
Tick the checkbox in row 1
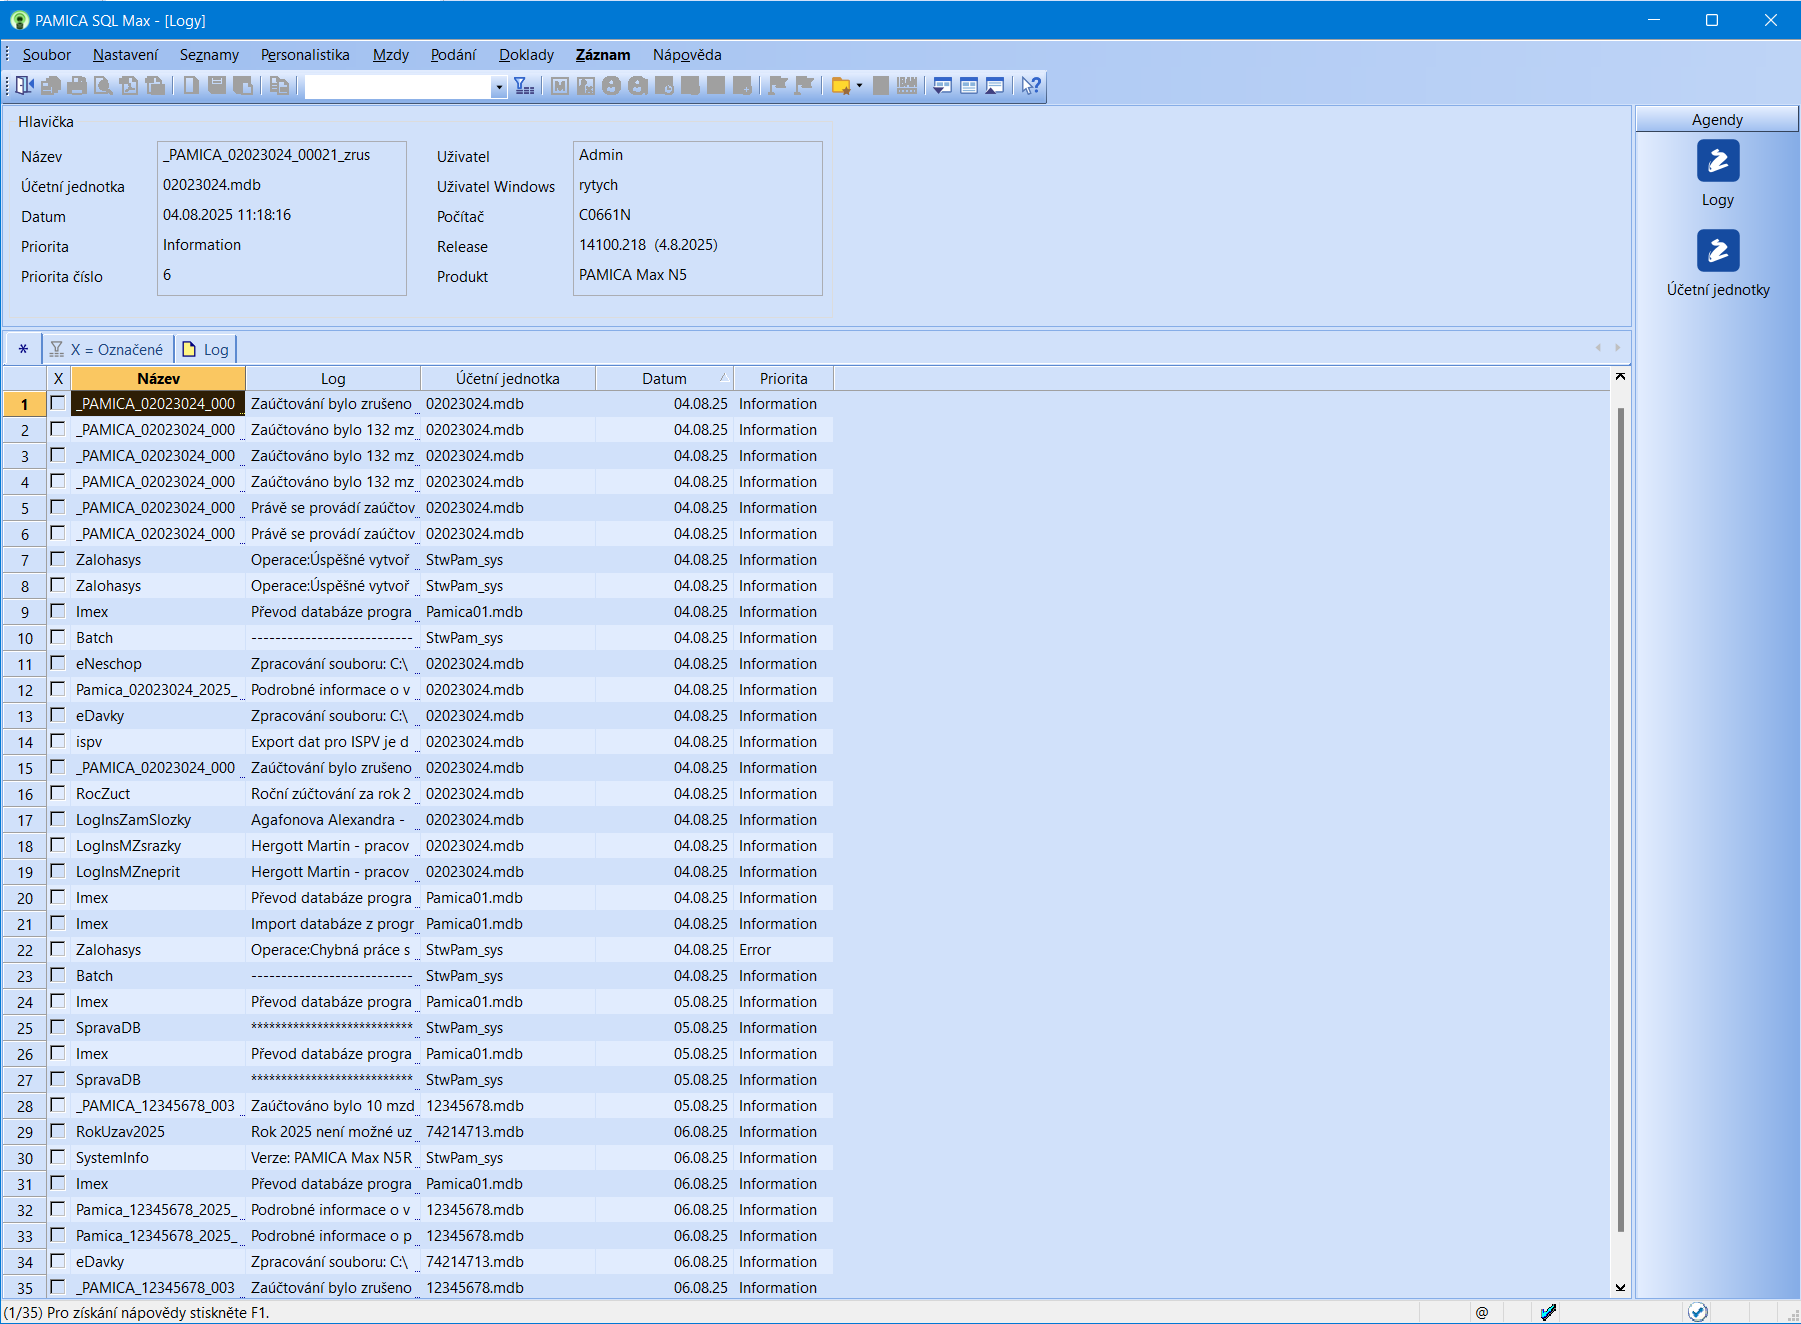[x=58, y=403]
